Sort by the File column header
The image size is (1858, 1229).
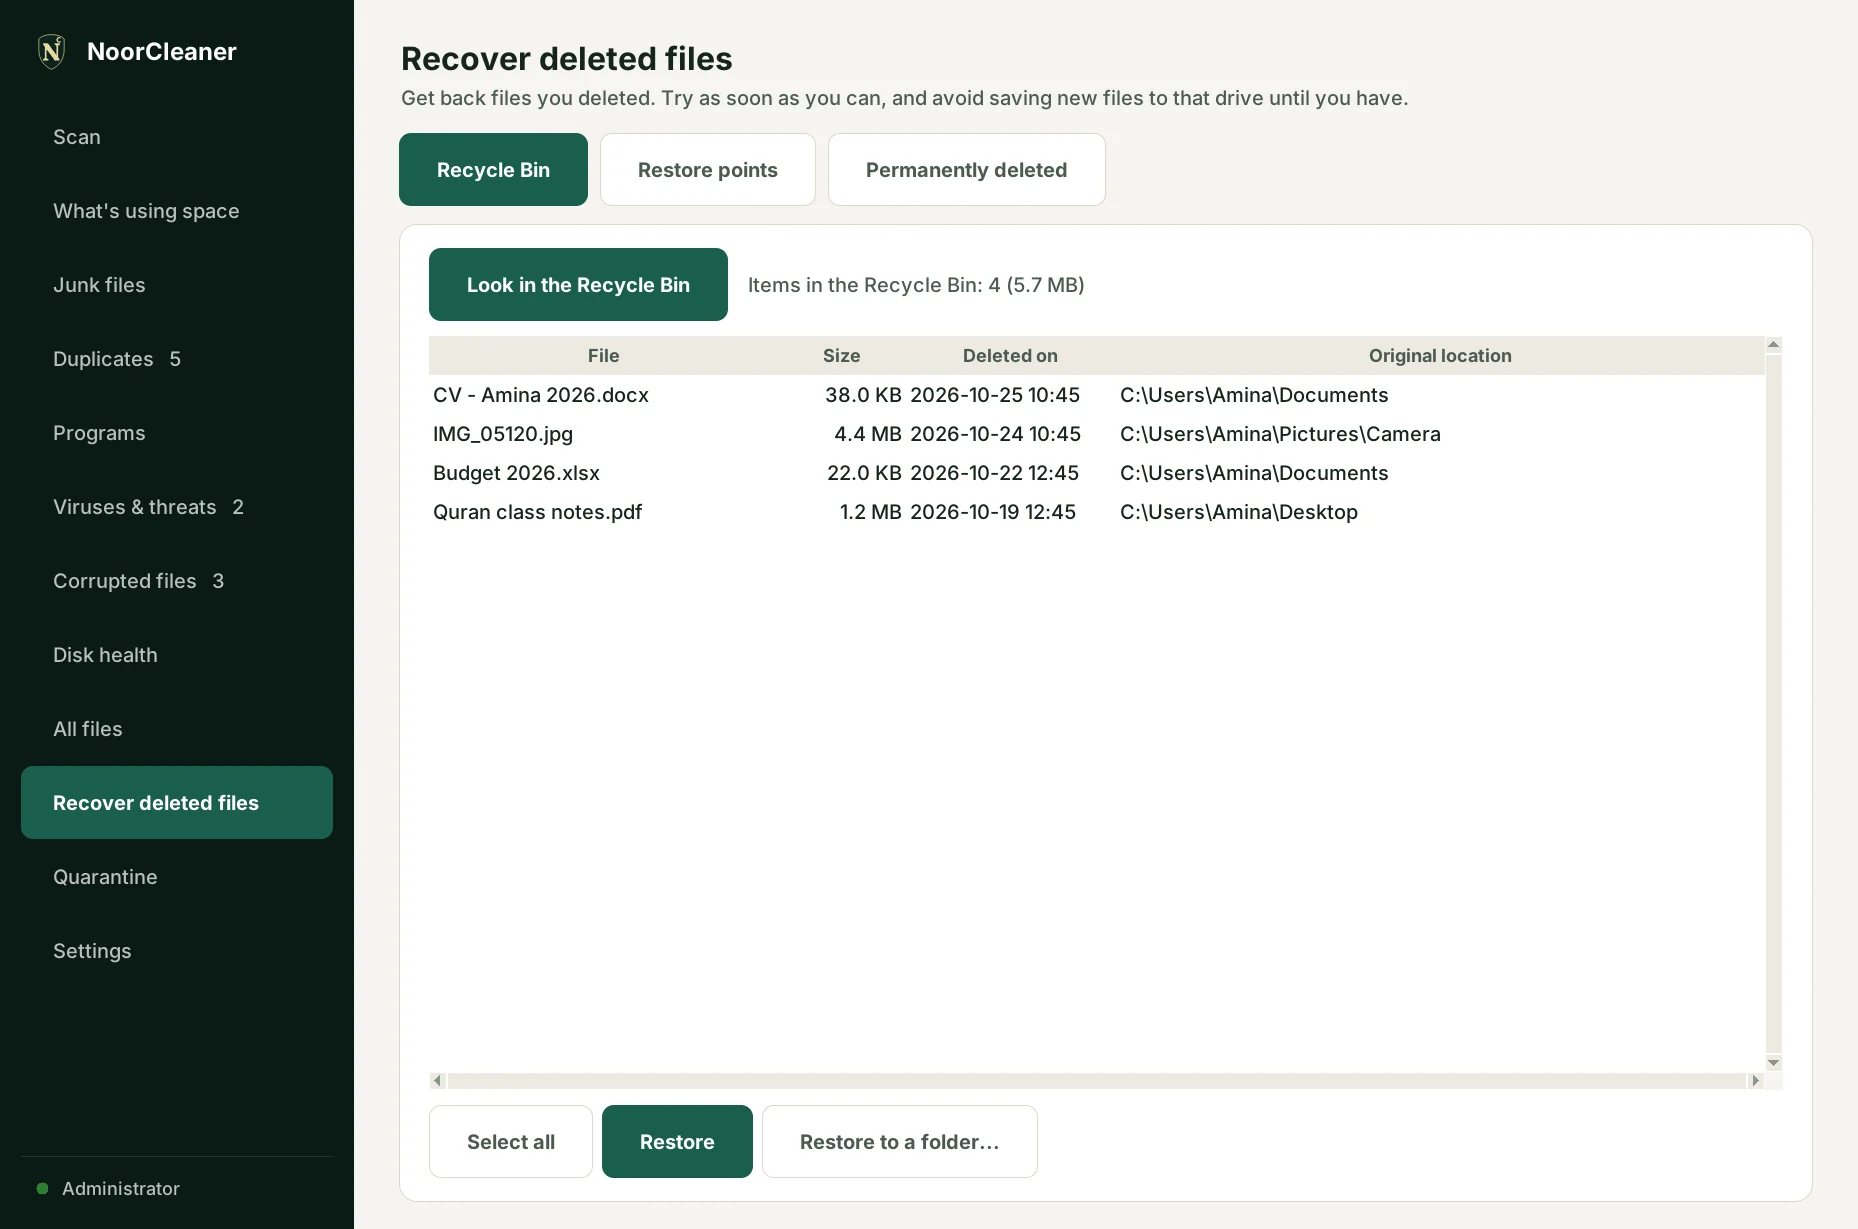point(604,356)
